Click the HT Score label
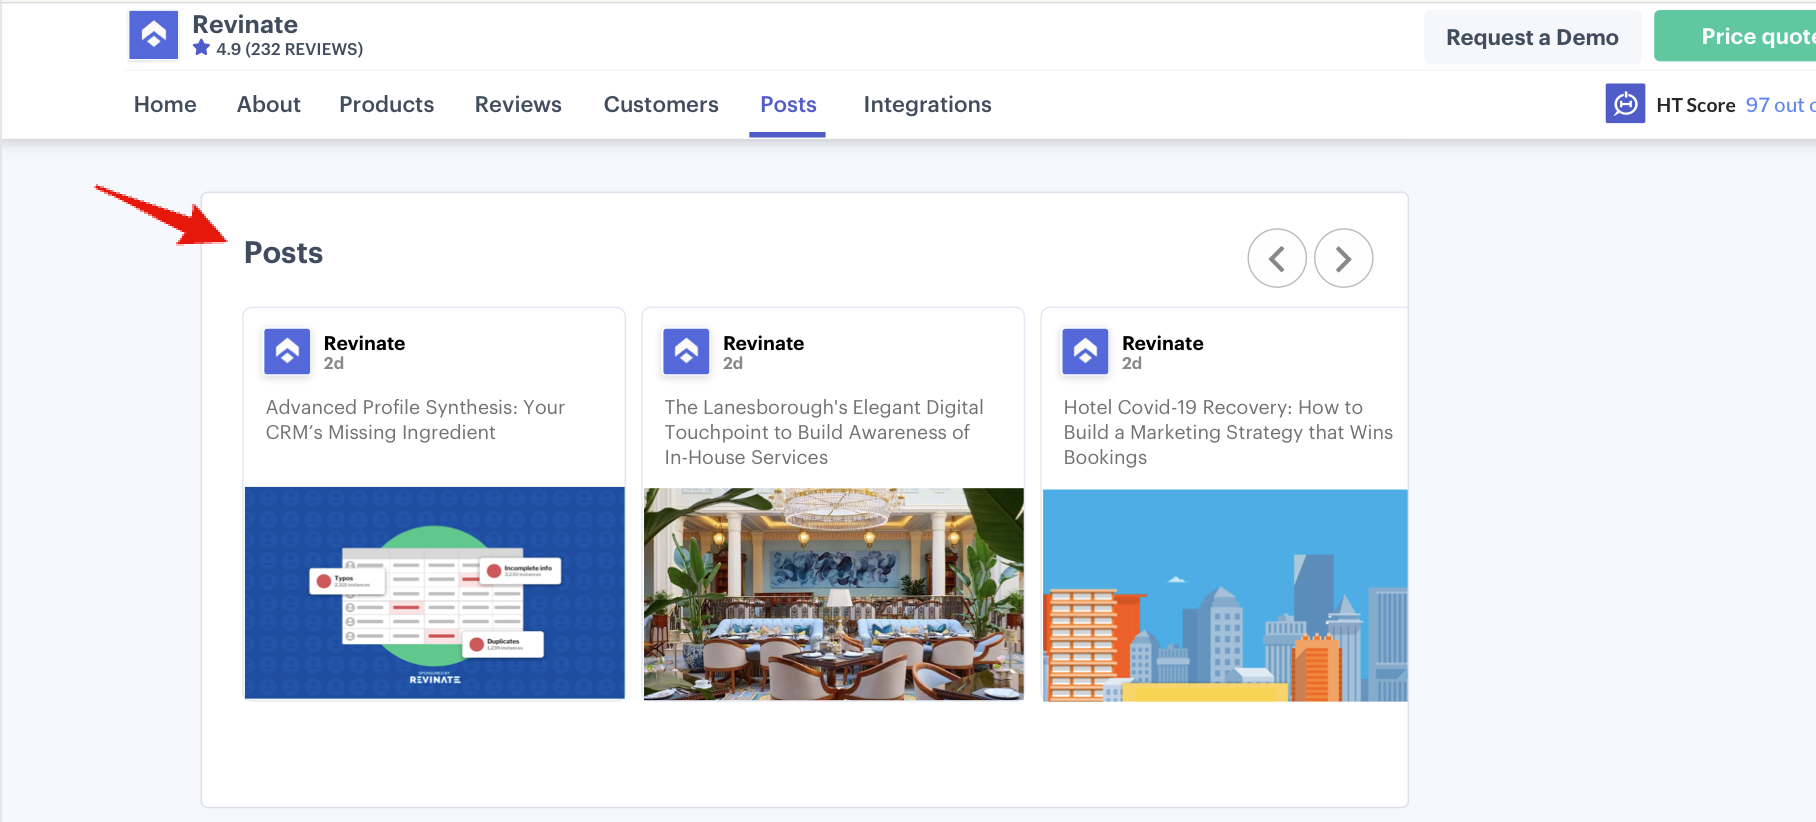1816x822 pixels. (x=1696, y=105)
